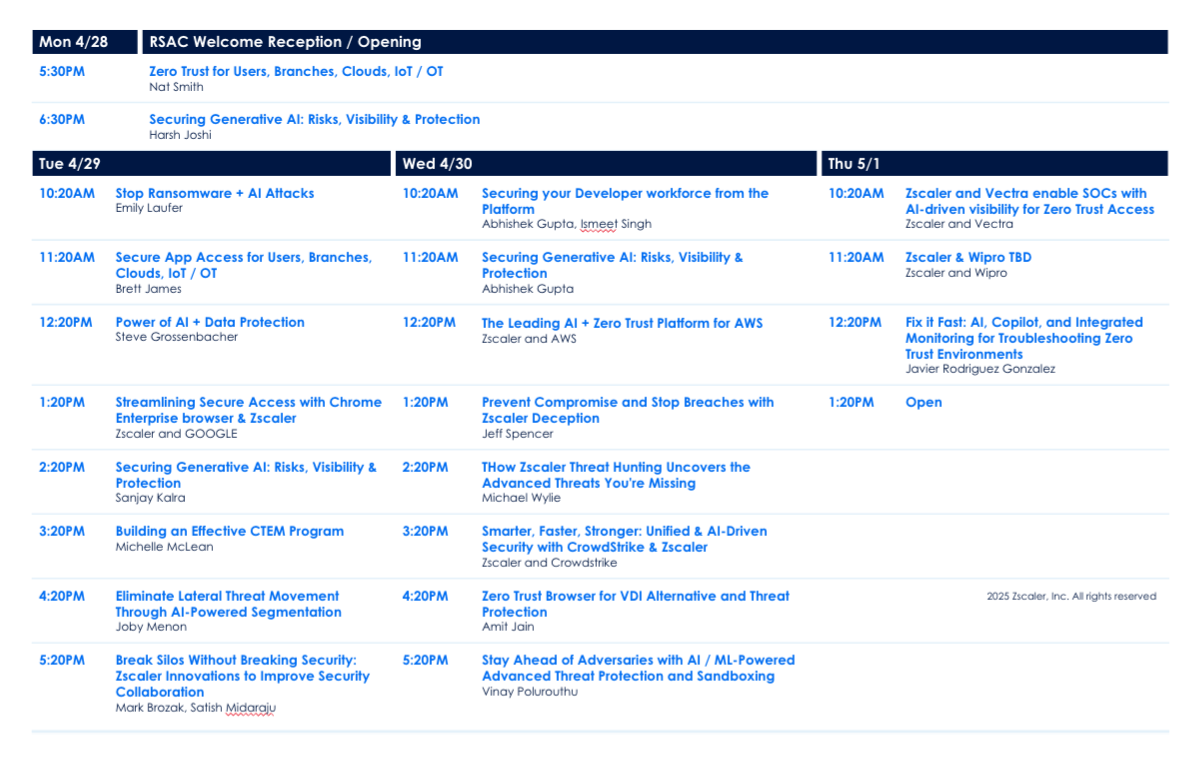The width and height of the screenshot is (1201, 764).
Task: Open Eliminate Lateral Threat Movement session
Action: 228,604
